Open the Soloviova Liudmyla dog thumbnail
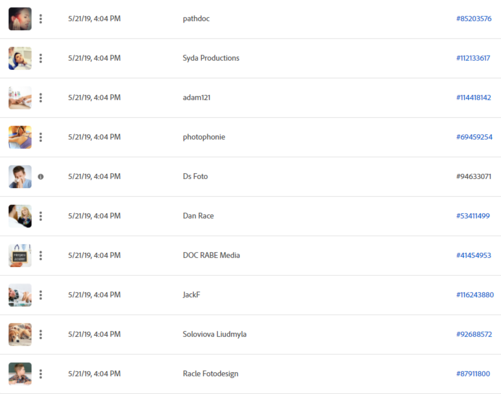The height and width of the screenshot is (394, 501). coord(20,334)
